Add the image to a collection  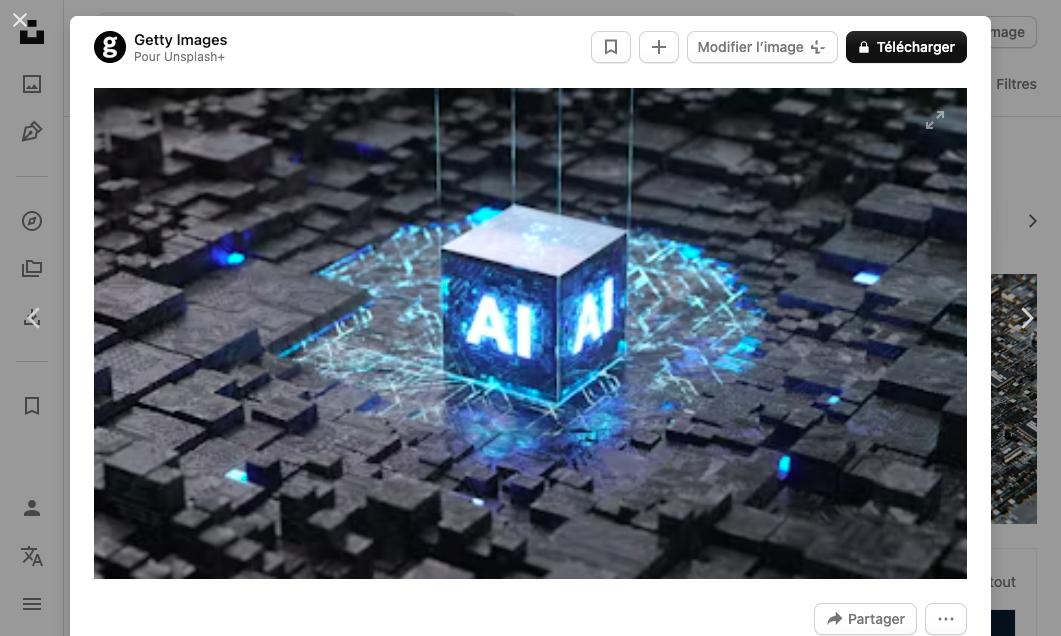click(x=659, y=47)
